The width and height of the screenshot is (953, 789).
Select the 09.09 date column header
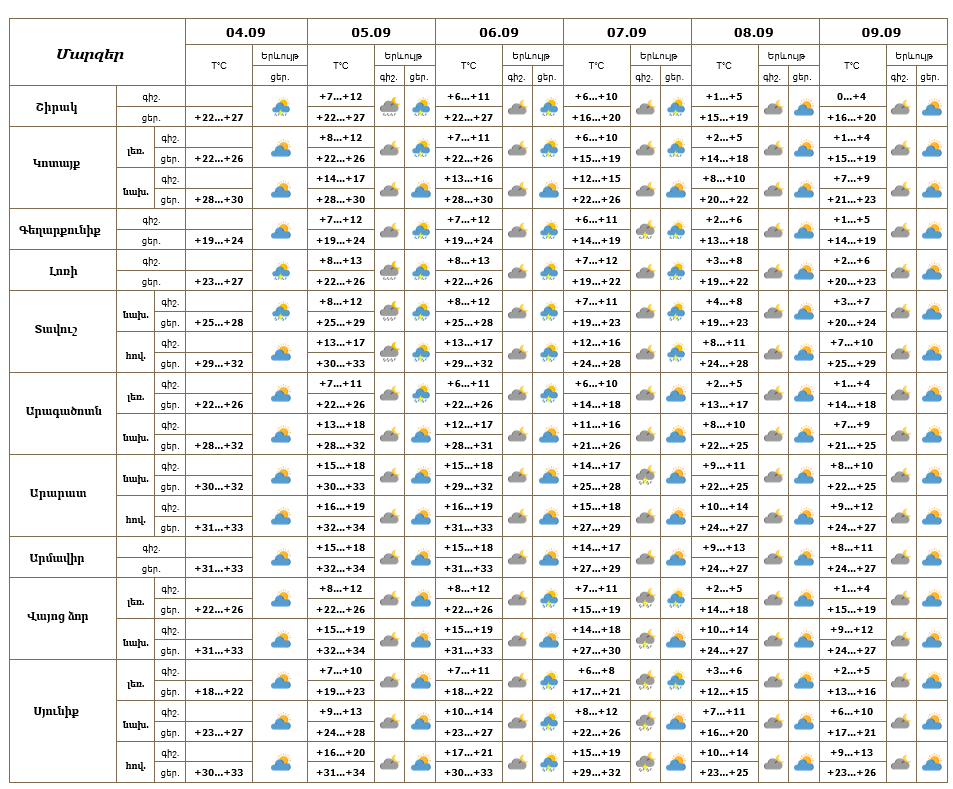point(881,32)
